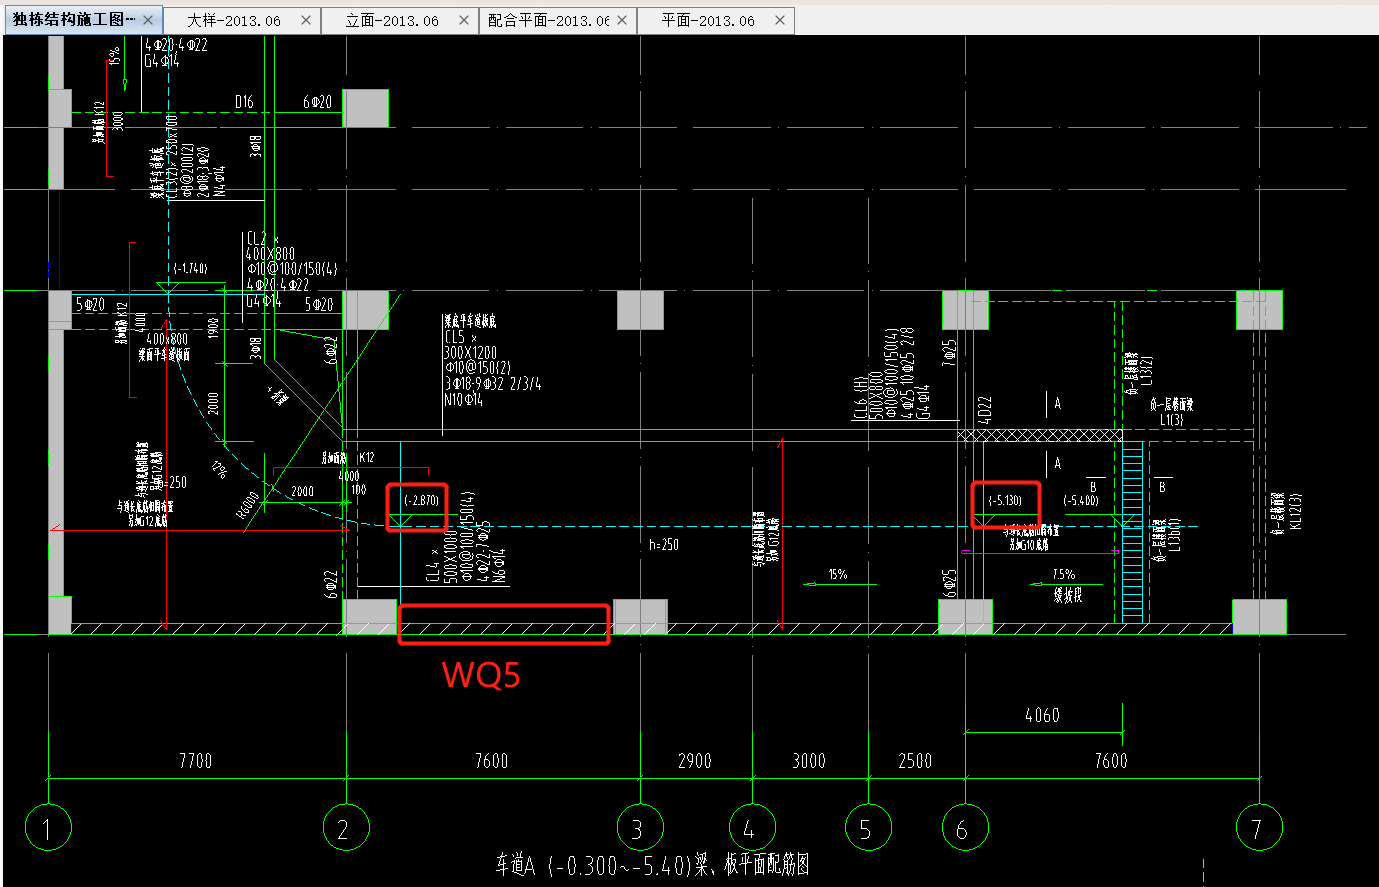Click the D16 label

[244, 102]
